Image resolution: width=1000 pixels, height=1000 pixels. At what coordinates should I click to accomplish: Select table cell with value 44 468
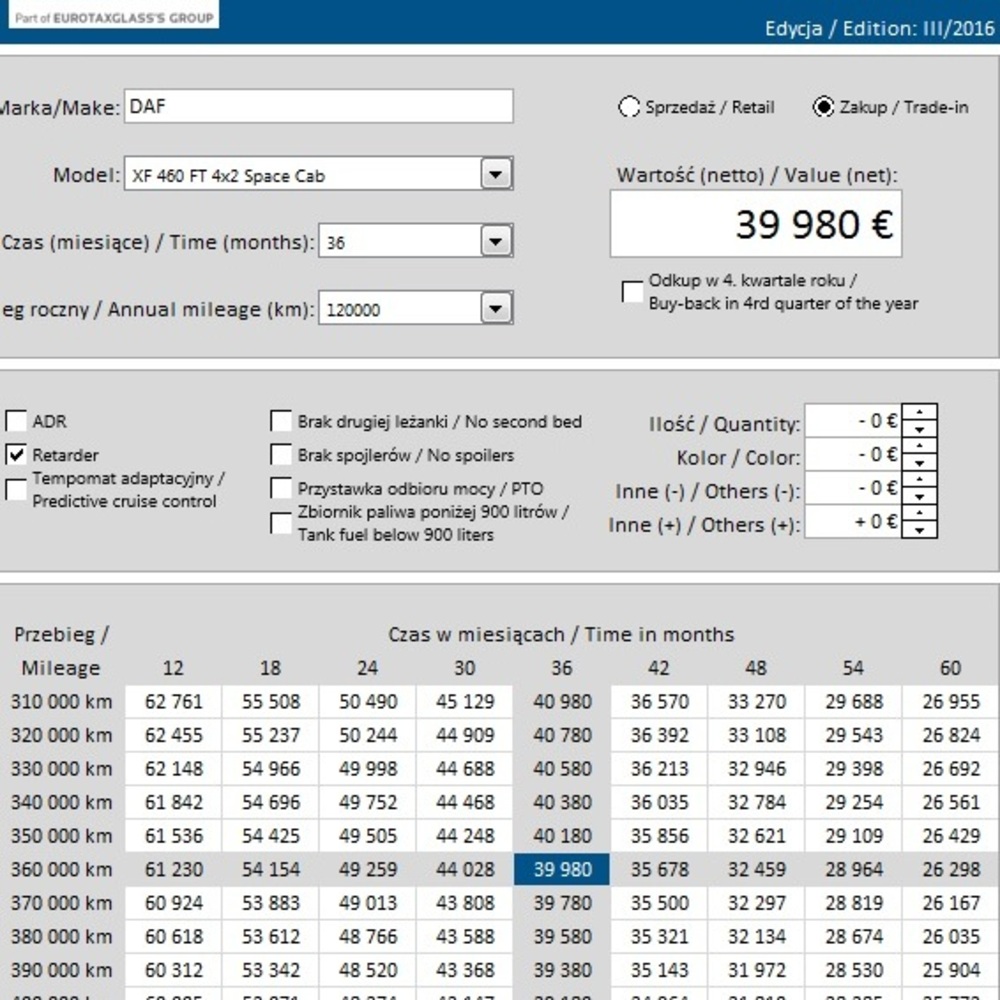[465, 802]
